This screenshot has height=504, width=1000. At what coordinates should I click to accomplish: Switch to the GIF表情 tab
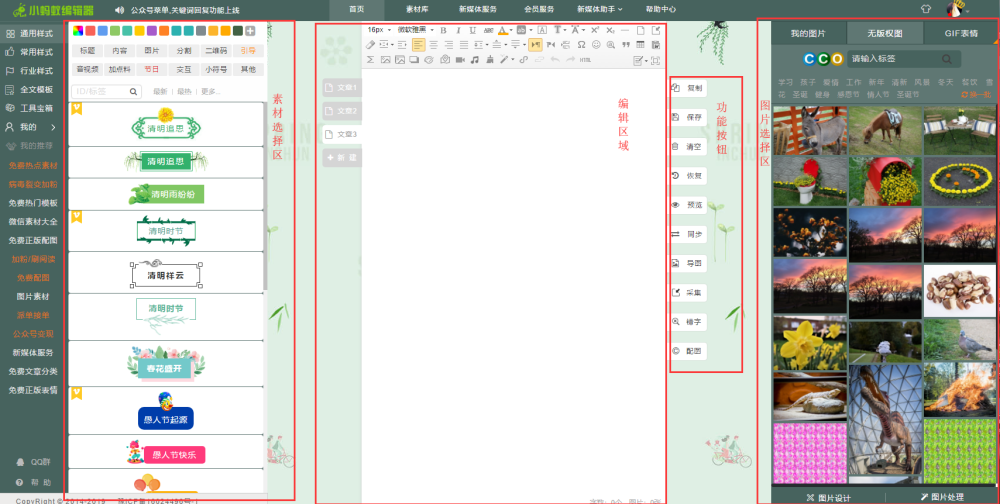[x=960, y=34]
